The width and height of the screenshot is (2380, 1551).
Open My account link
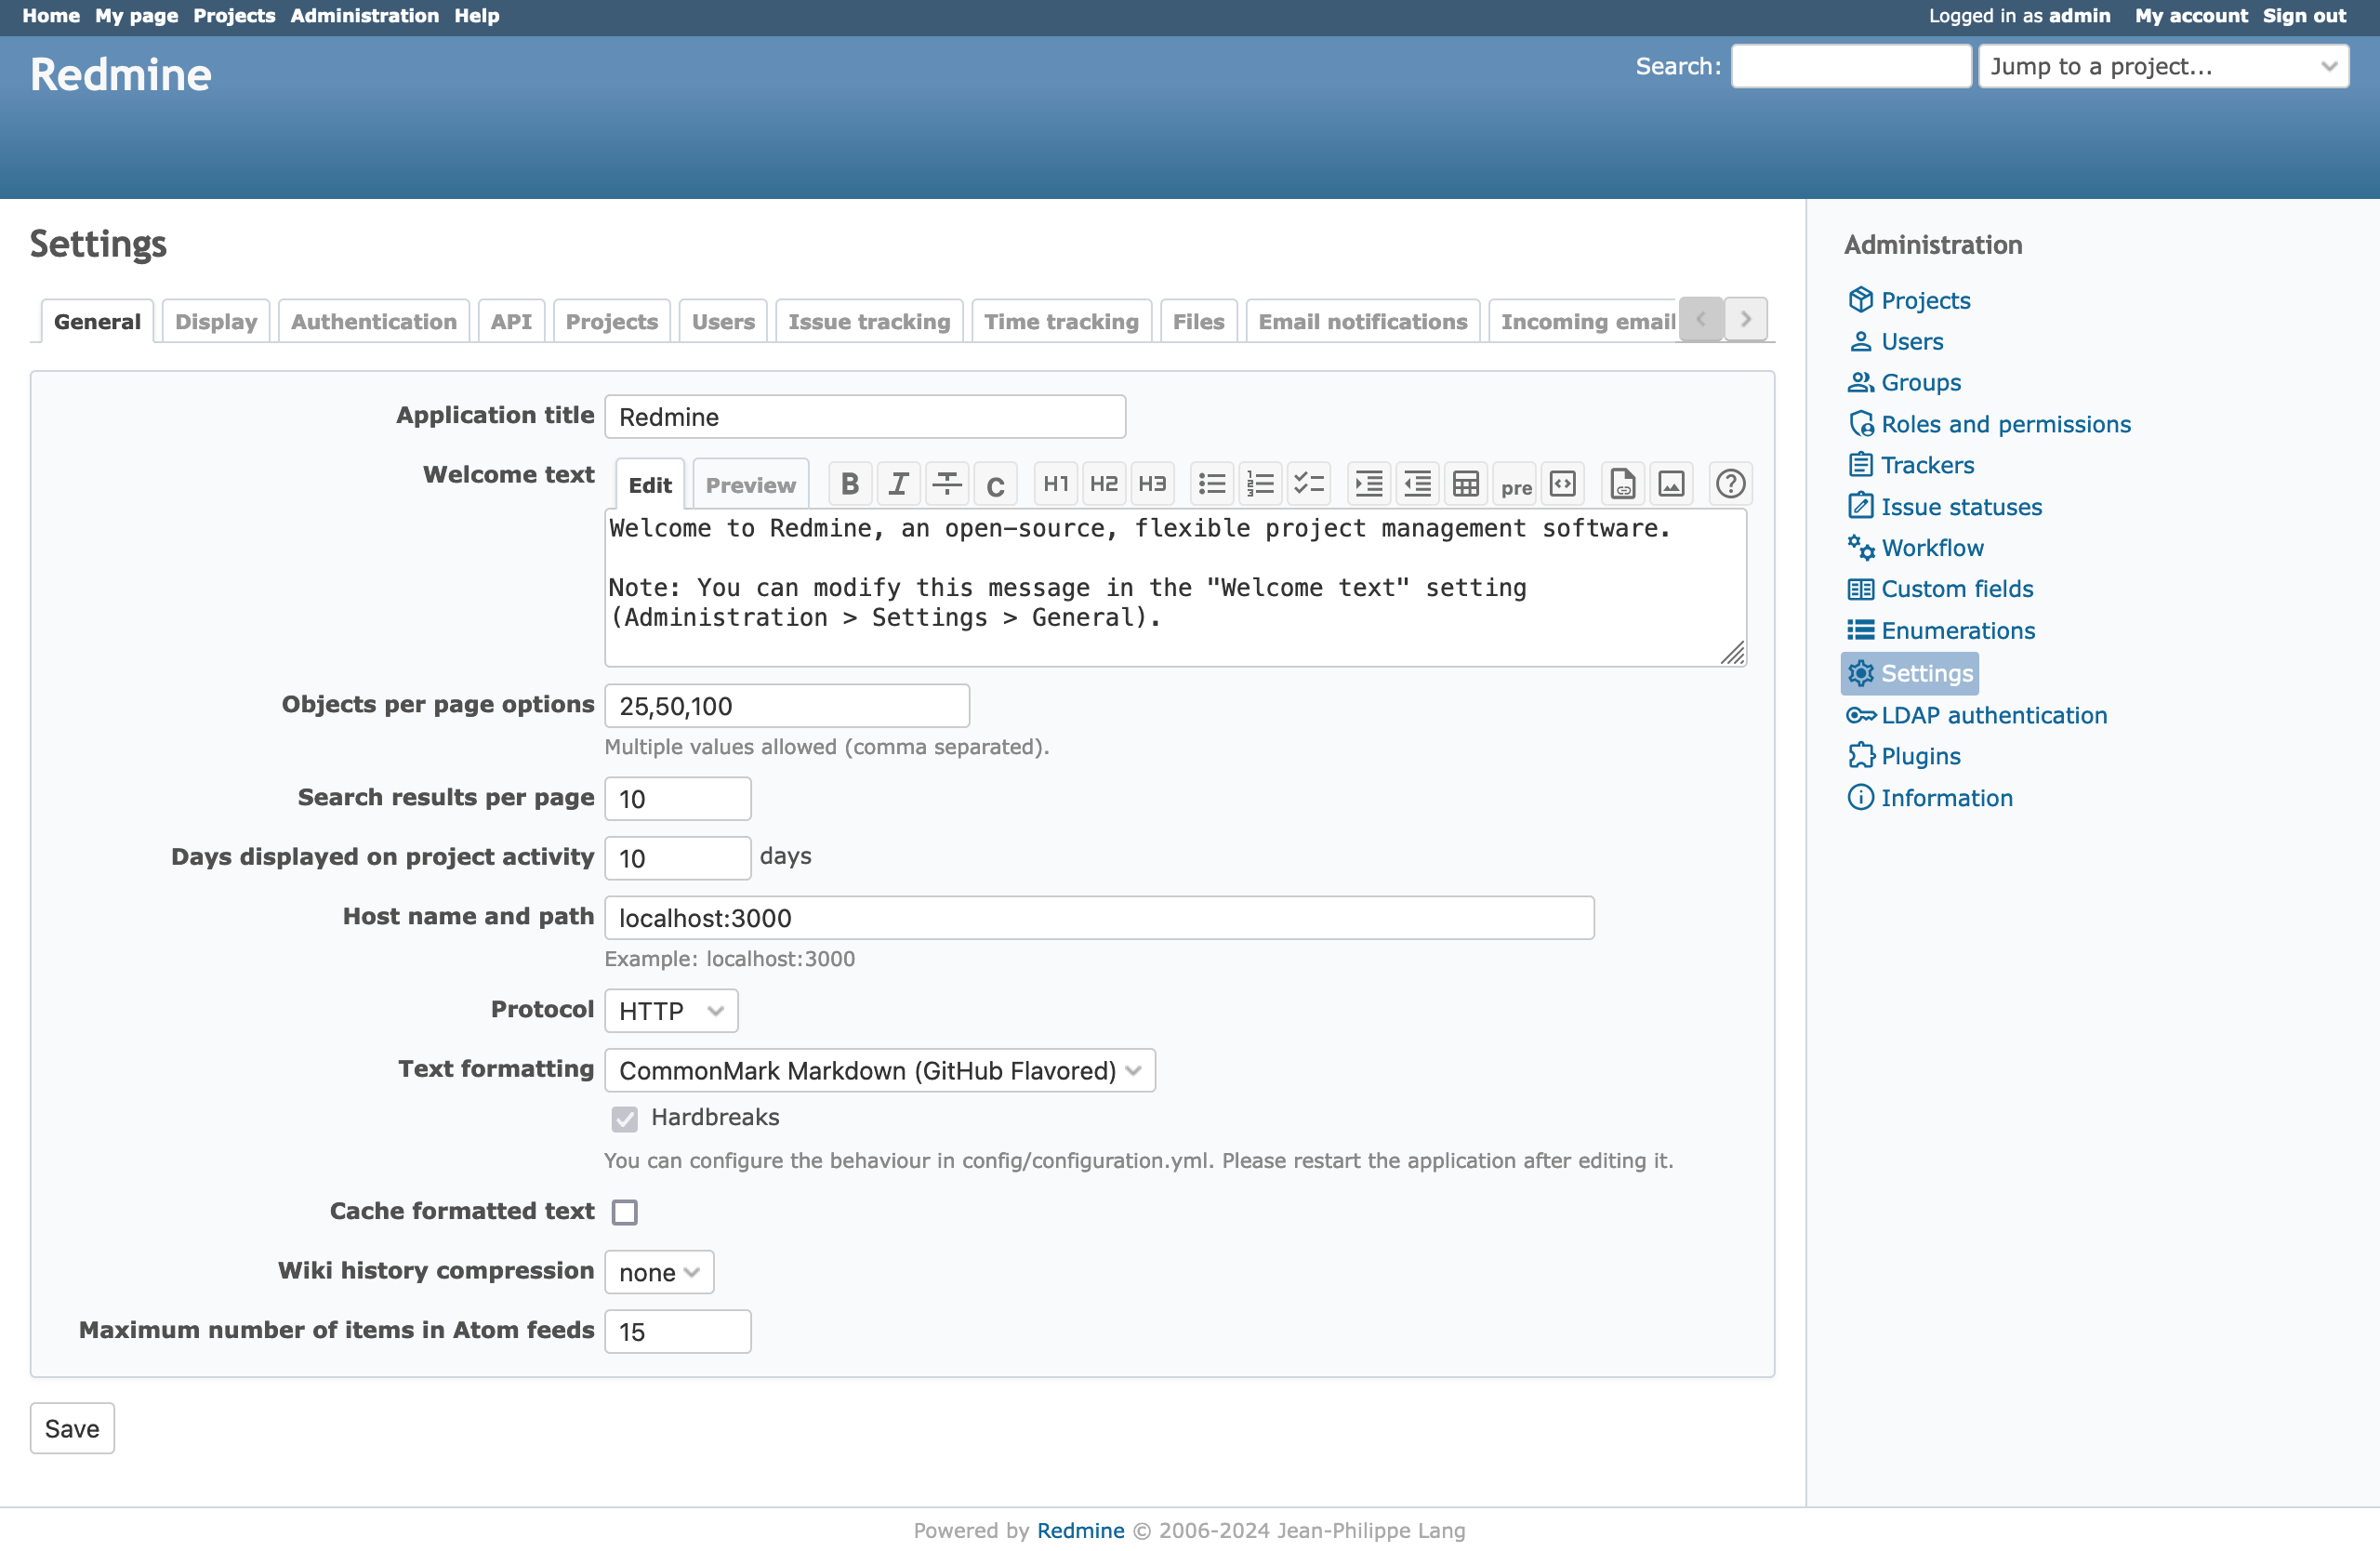[x=2191, y=16]
